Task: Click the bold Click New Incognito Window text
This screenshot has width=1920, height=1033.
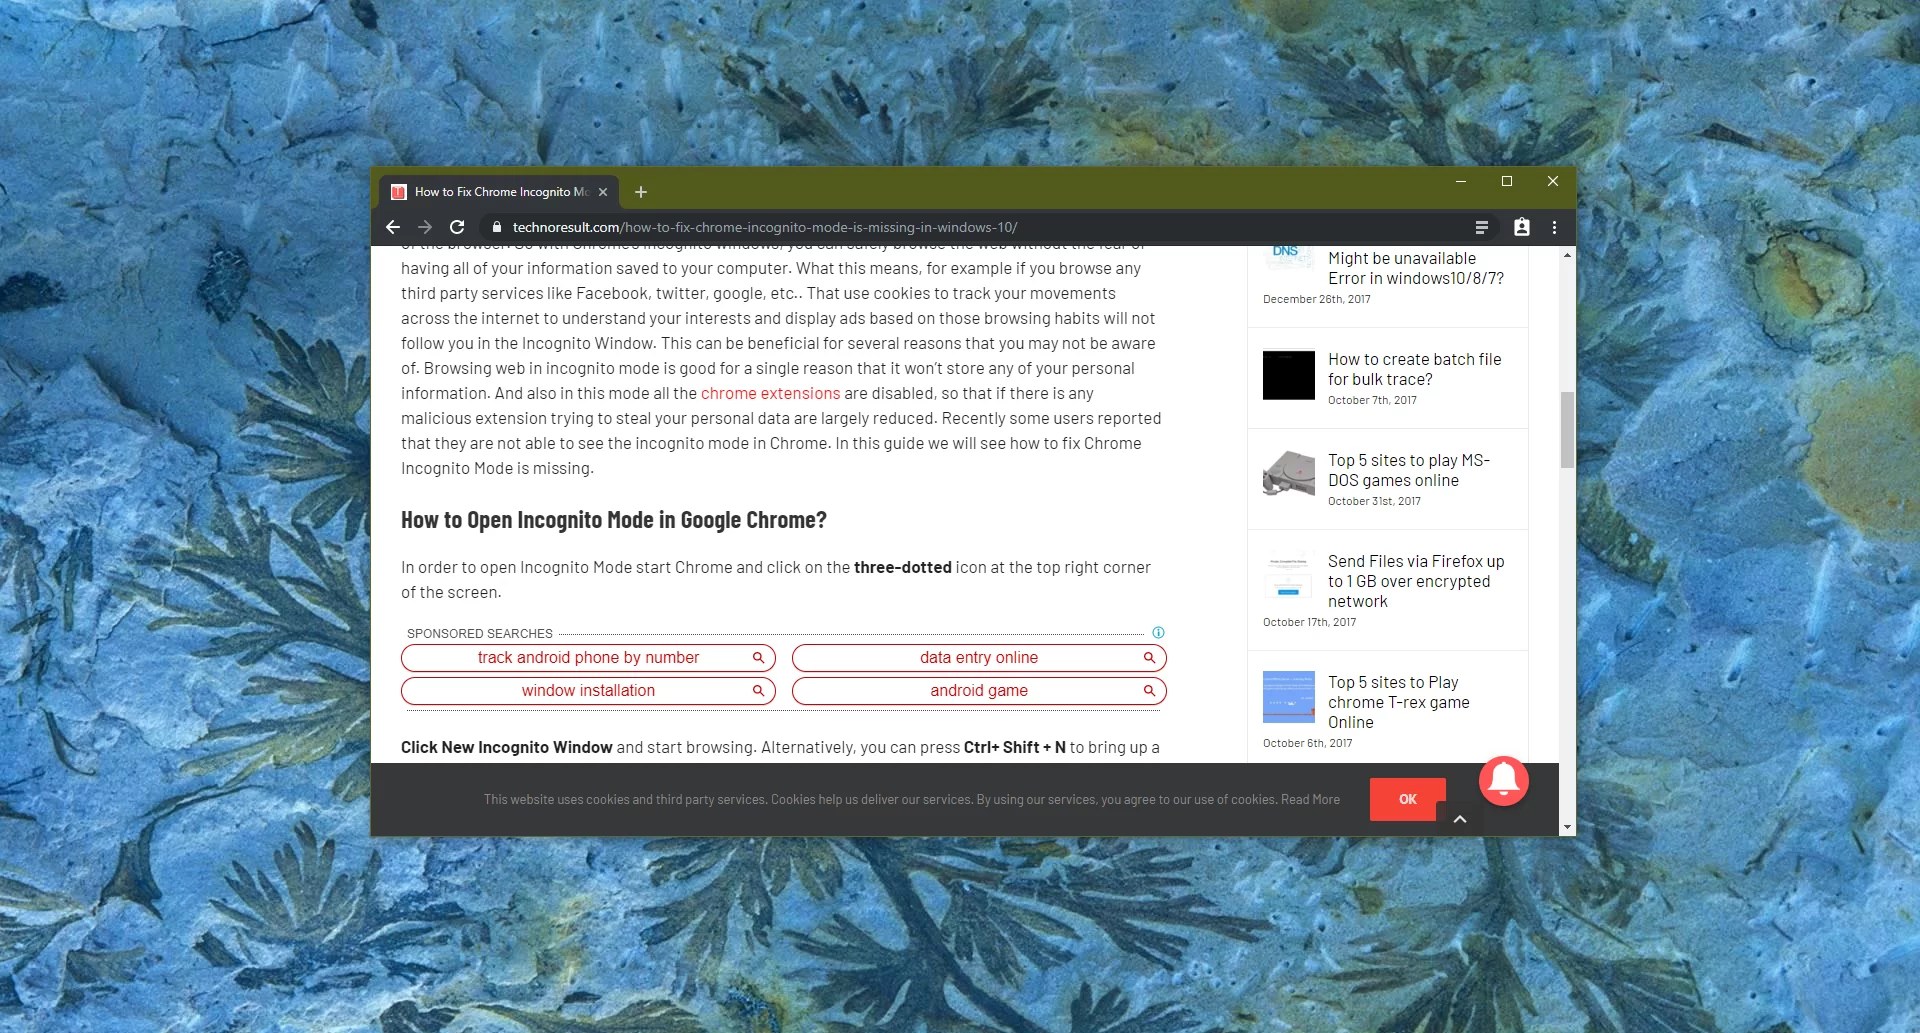Action: pyautogui.click(x=507, y=747)
